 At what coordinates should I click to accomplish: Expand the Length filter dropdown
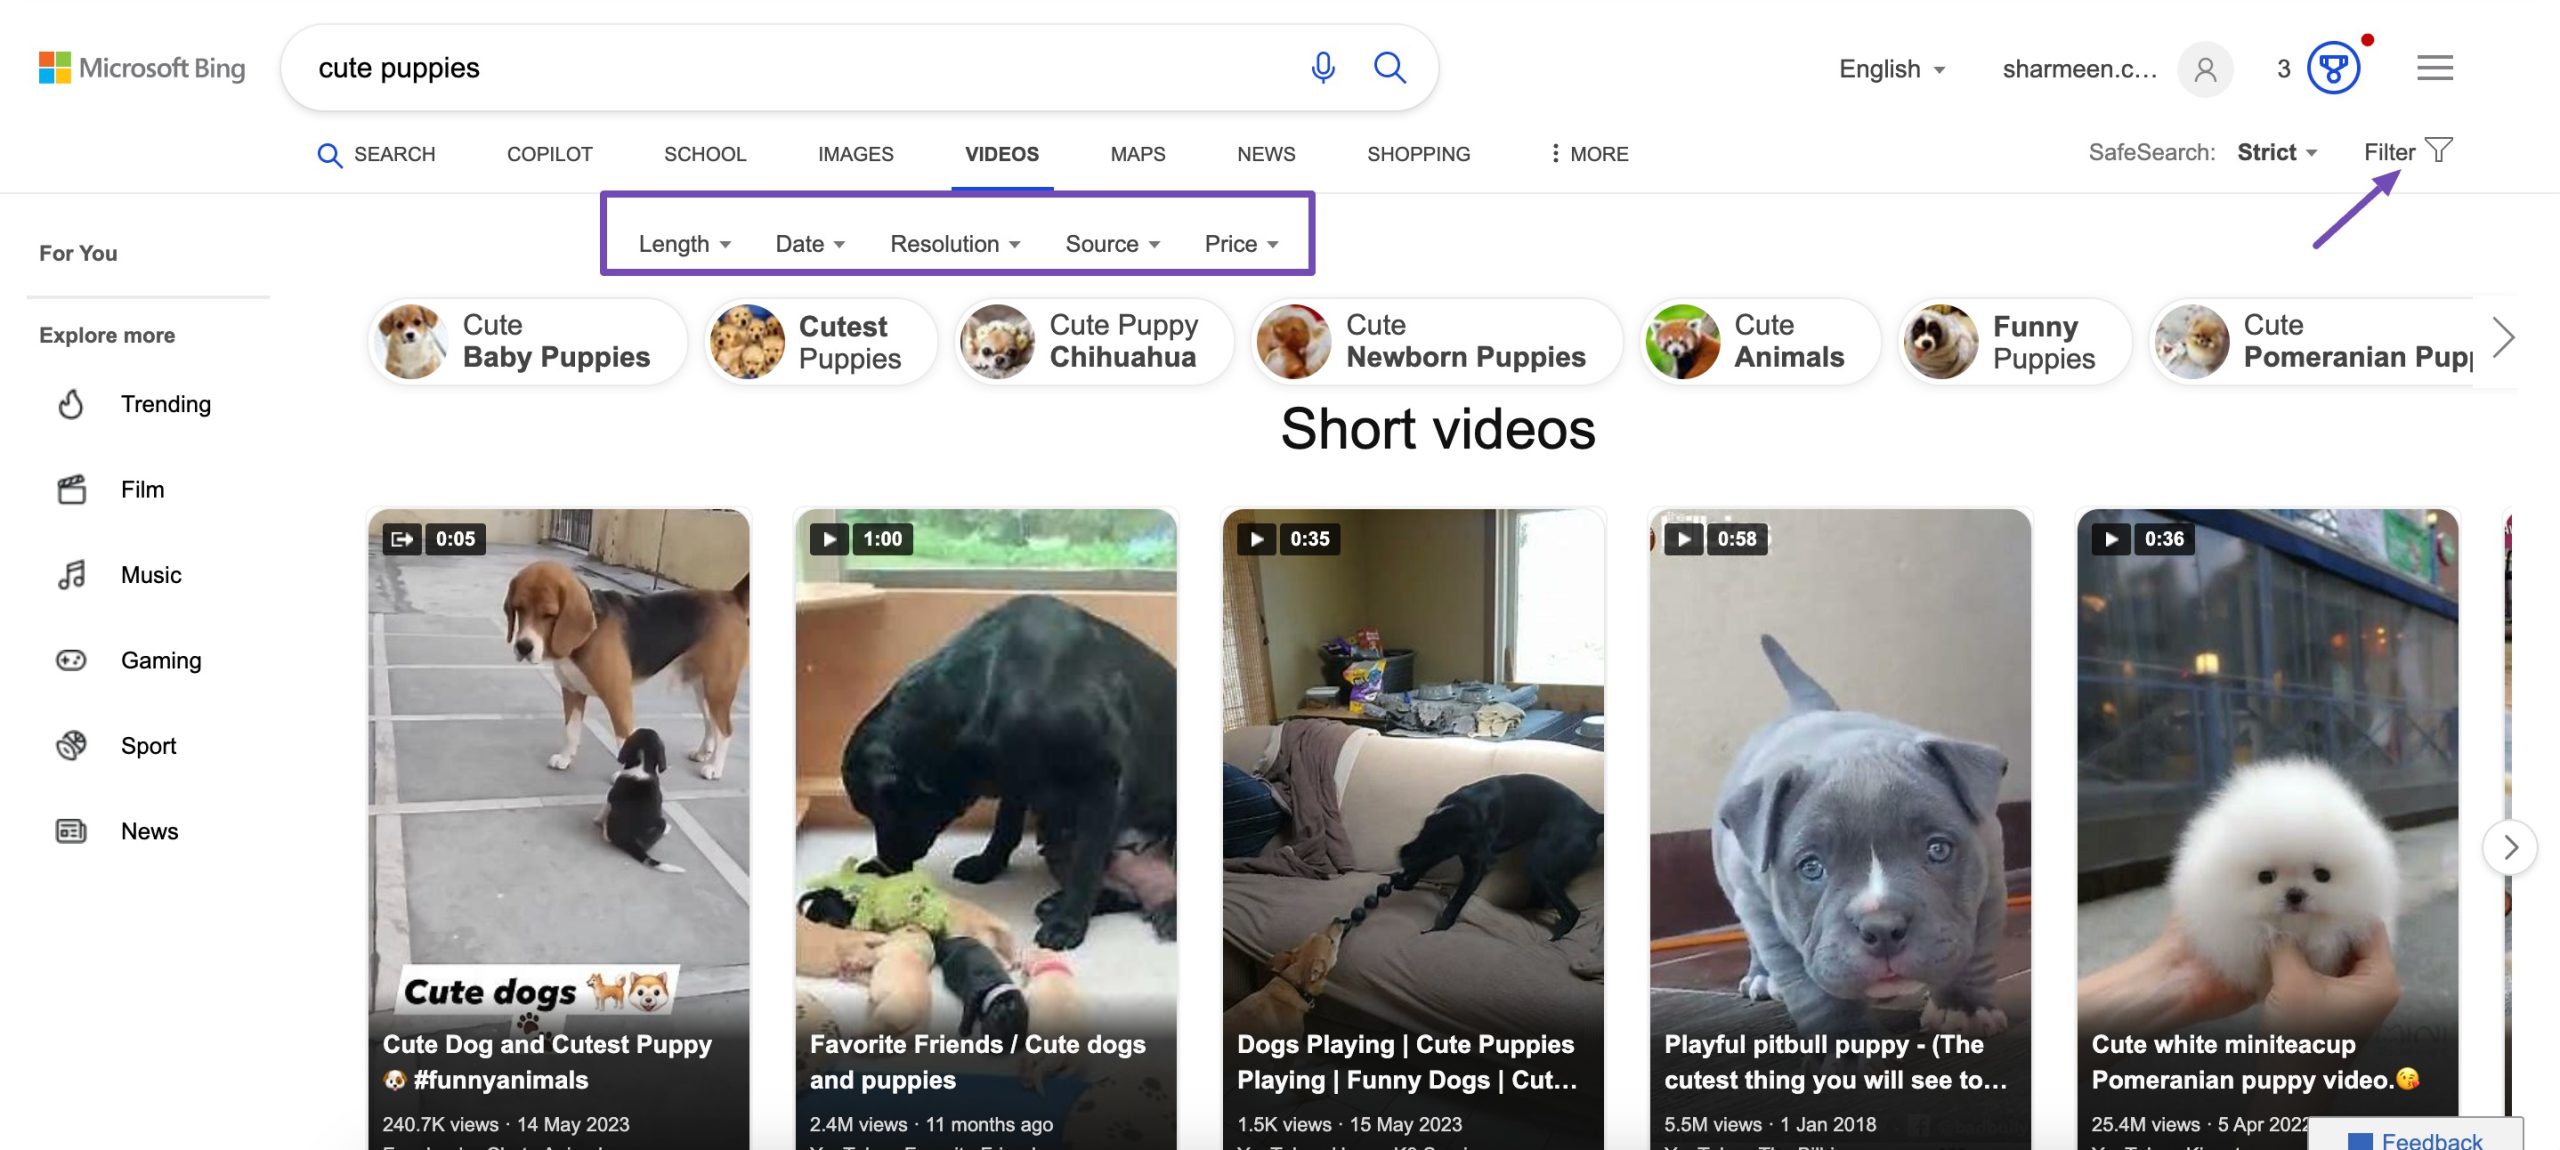coord(685,244)
